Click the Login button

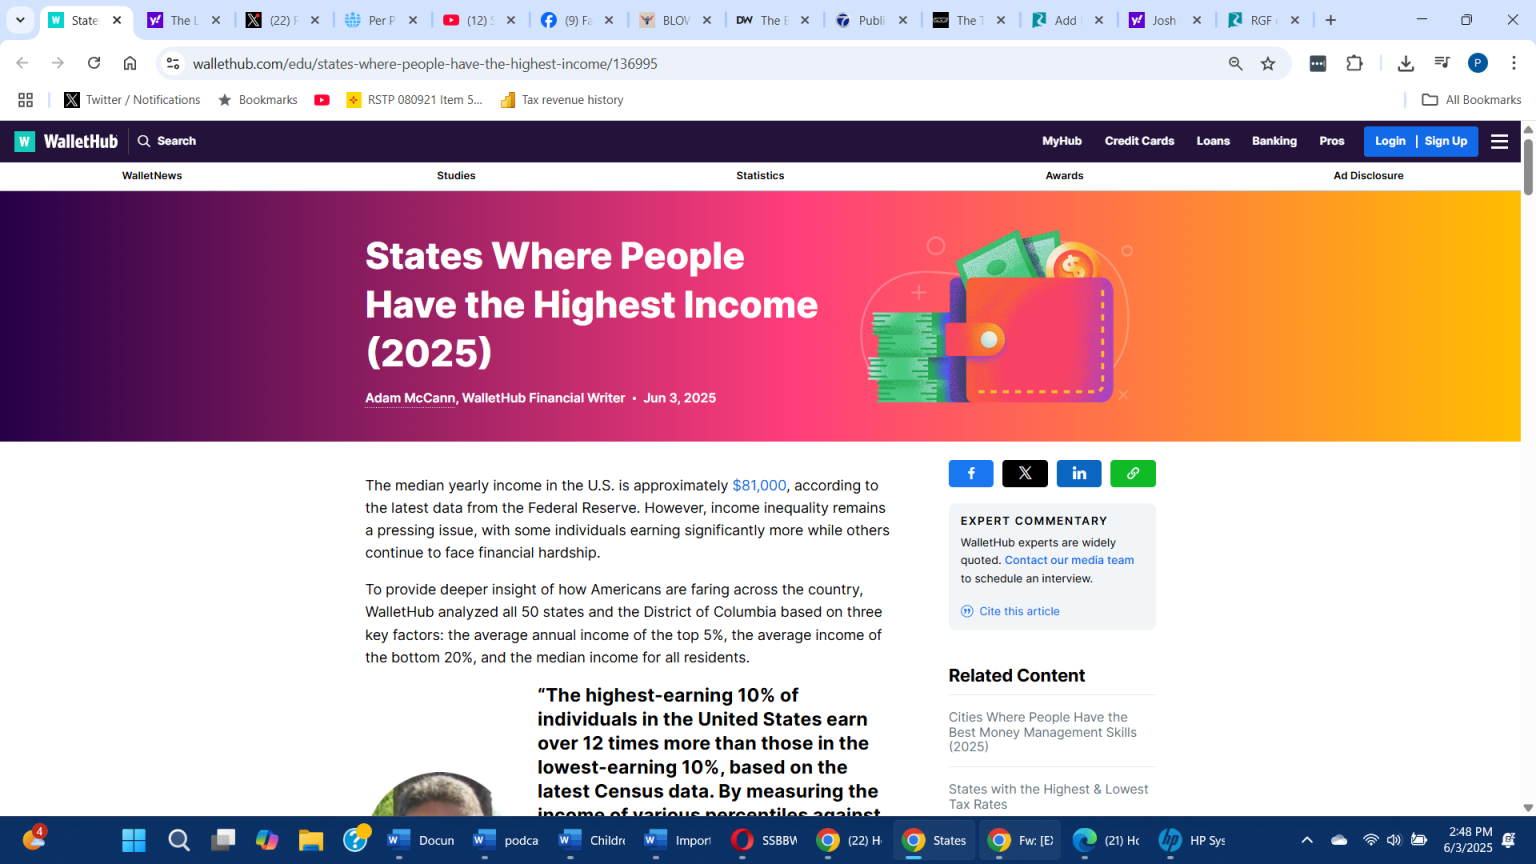pos(1390,141)
